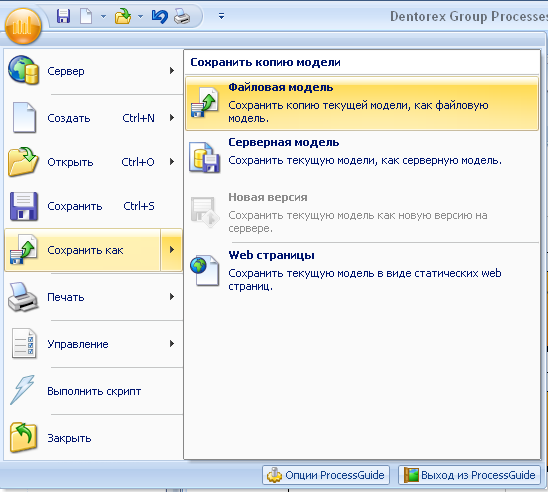Click description 'Сохранить копию текущей модели, как файловую'

pos(358,105)
